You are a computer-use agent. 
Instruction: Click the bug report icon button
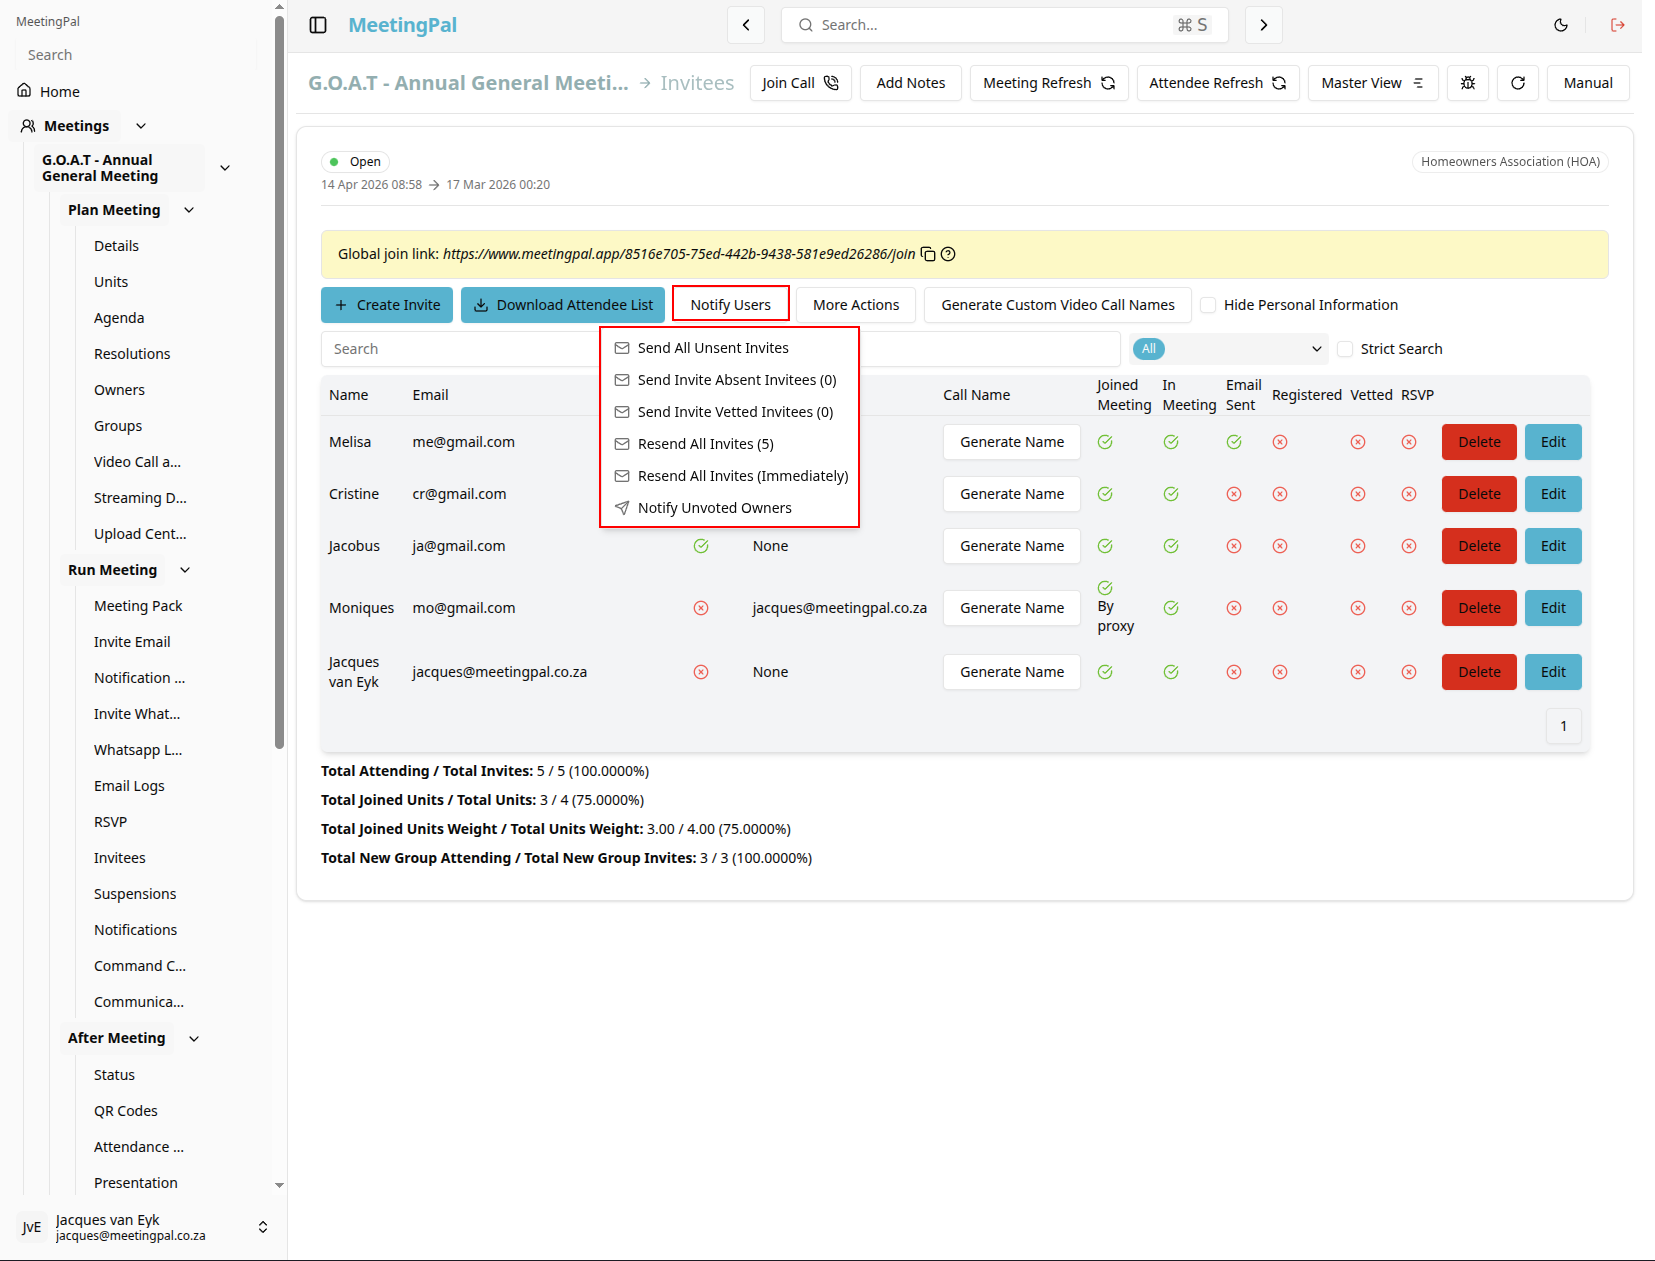coord(1468,83)
